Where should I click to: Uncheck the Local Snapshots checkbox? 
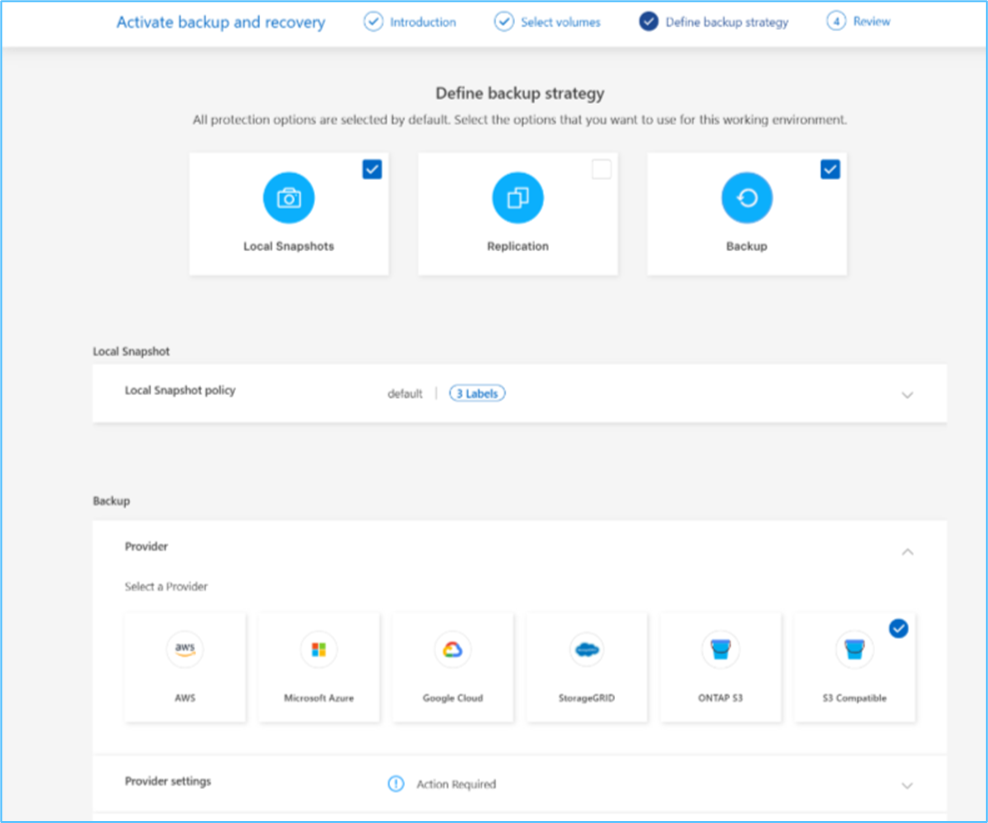click(x=372, y=170)
